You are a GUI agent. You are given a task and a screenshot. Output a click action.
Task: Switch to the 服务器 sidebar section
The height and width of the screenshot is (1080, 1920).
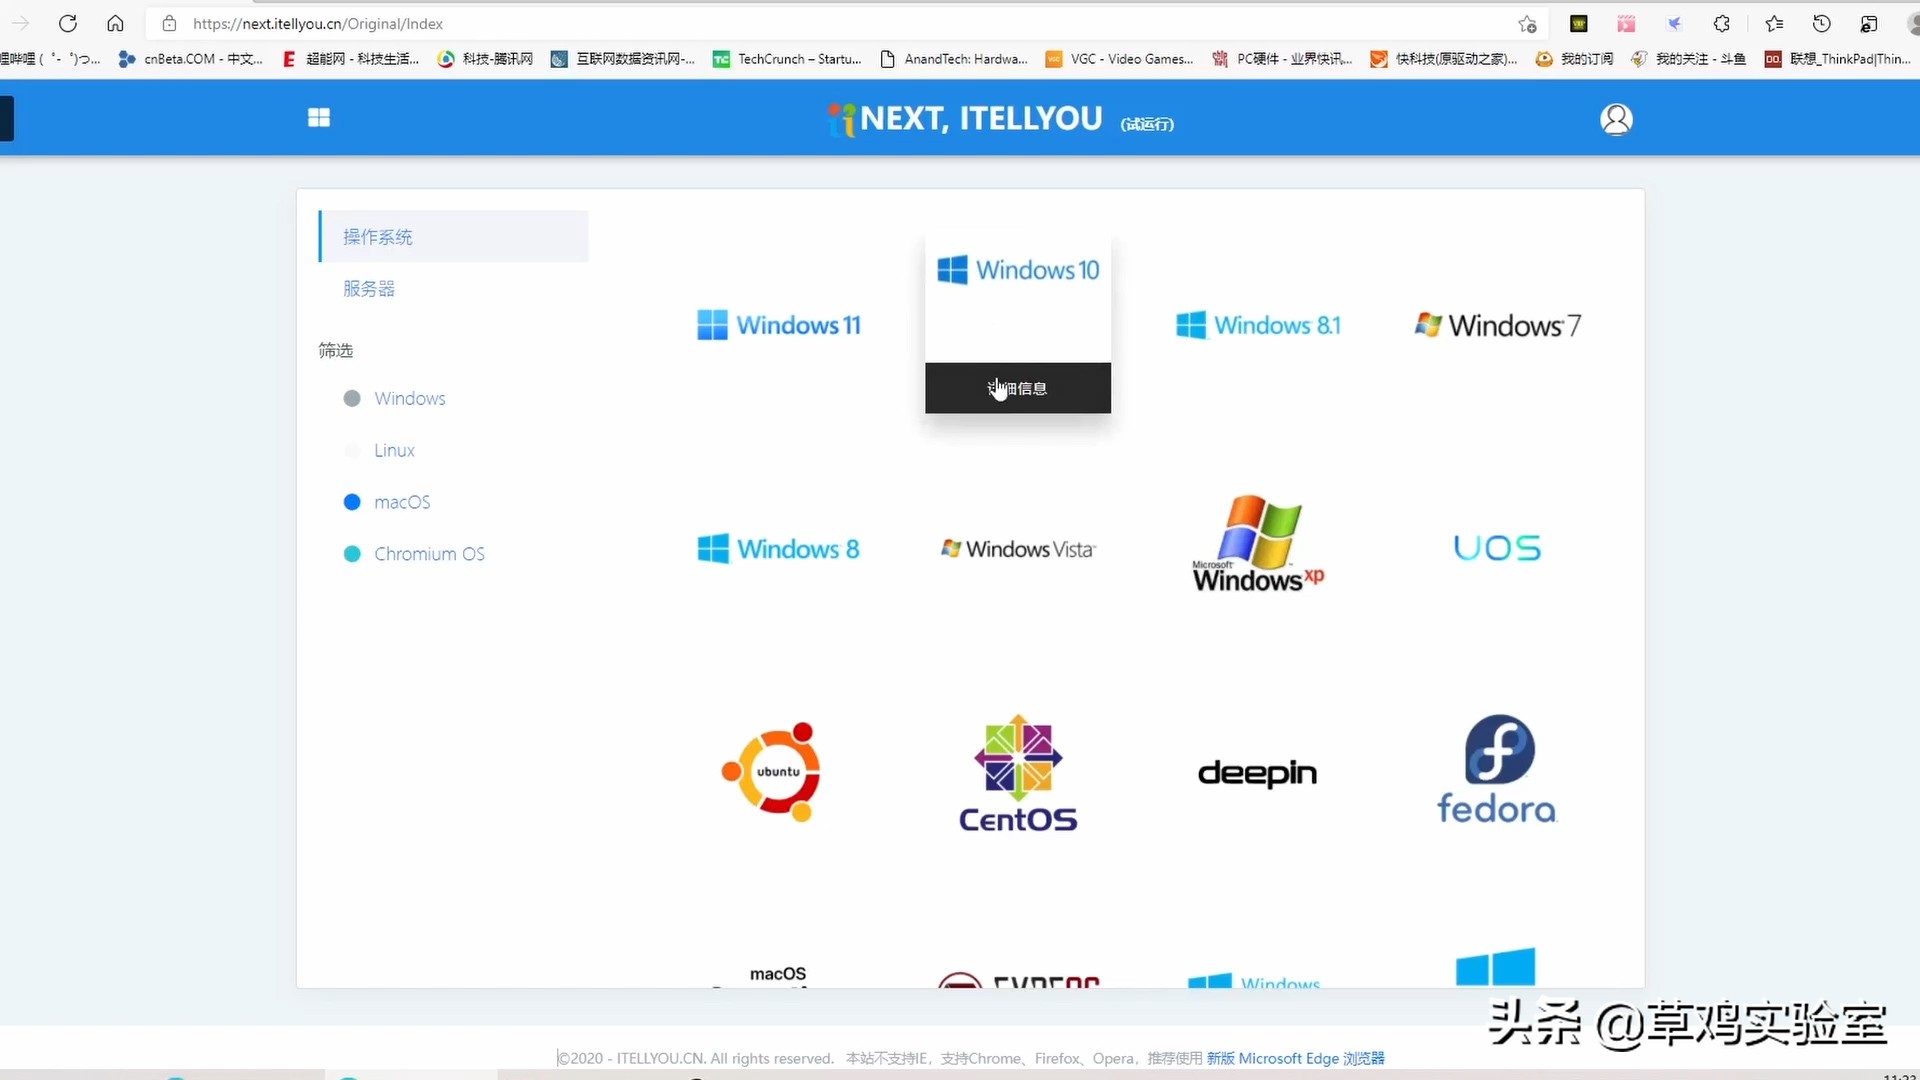[x=368, y=288]
